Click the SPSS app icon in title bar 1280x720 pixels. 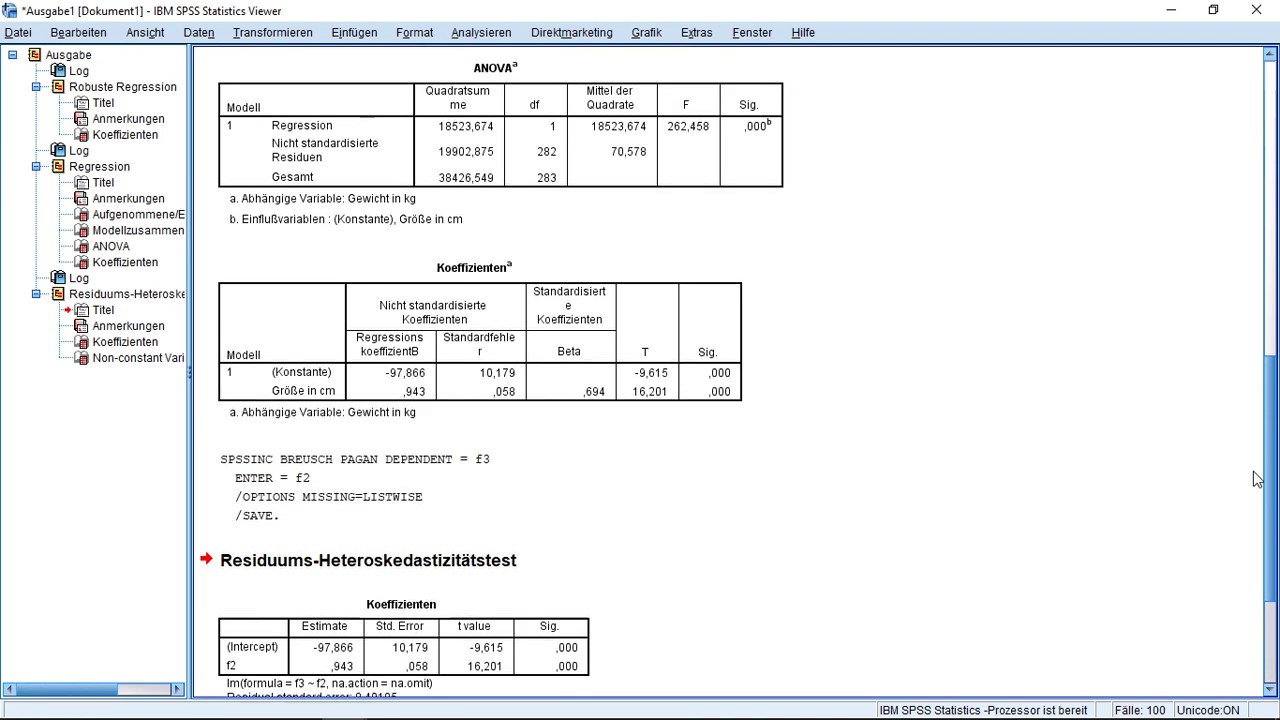pyautogui.click(x=10, y=10)
